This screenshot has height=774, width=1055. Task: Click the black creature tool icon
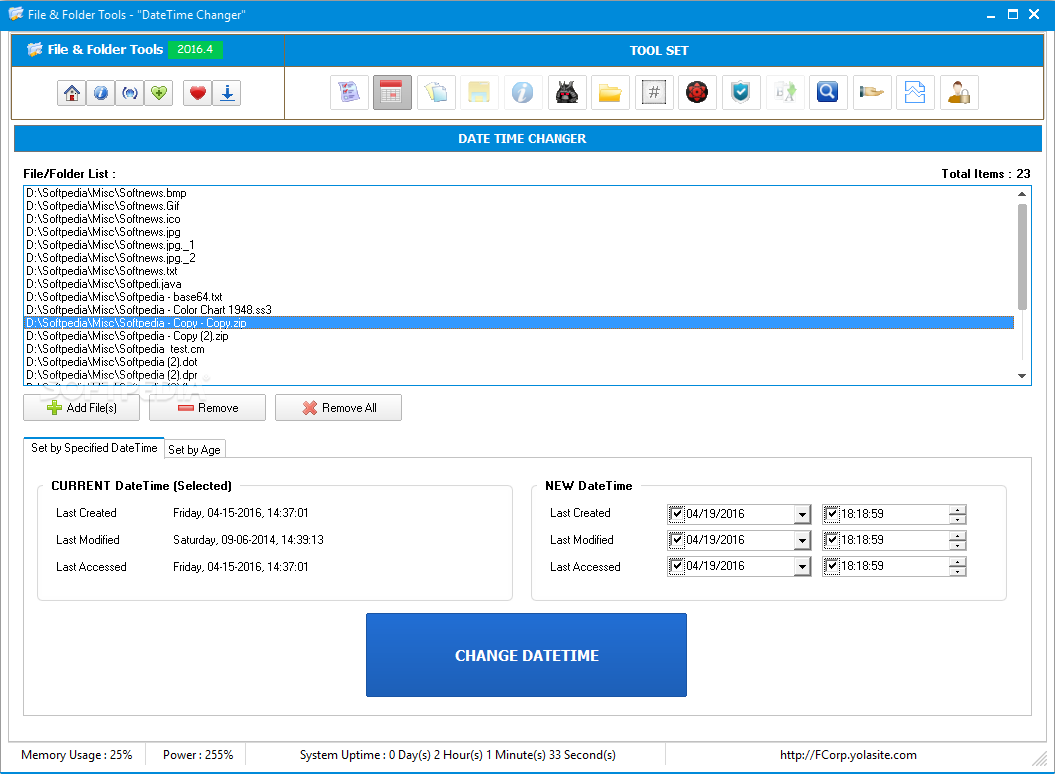567,92
